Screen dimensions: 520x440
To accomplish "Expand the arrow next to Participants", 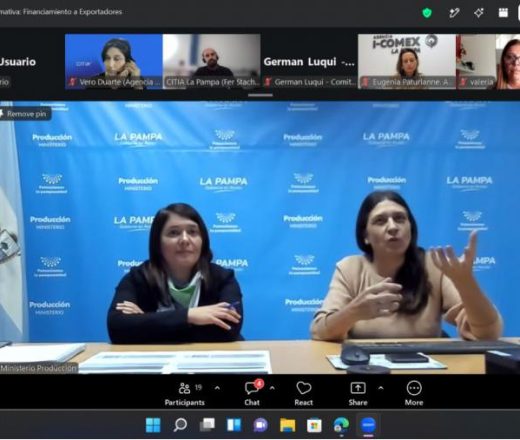I will coord(217,388).
